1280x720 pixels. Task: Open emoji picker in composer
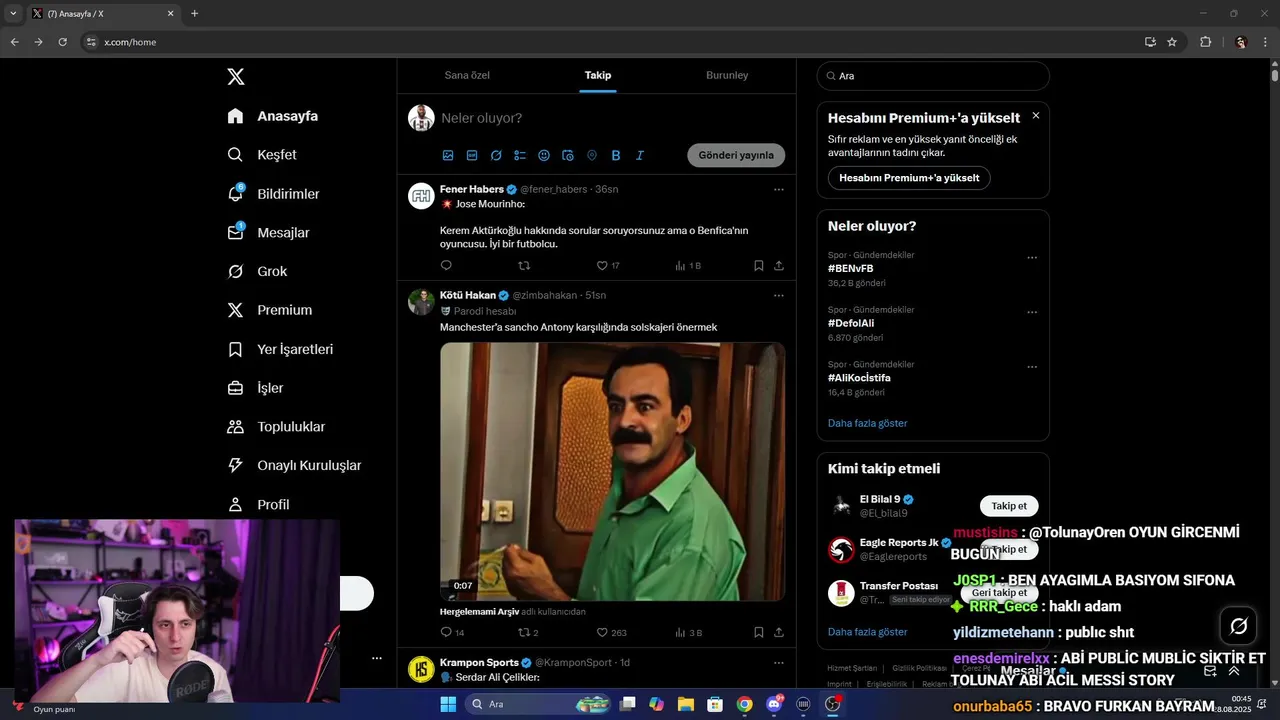(544, 156)
